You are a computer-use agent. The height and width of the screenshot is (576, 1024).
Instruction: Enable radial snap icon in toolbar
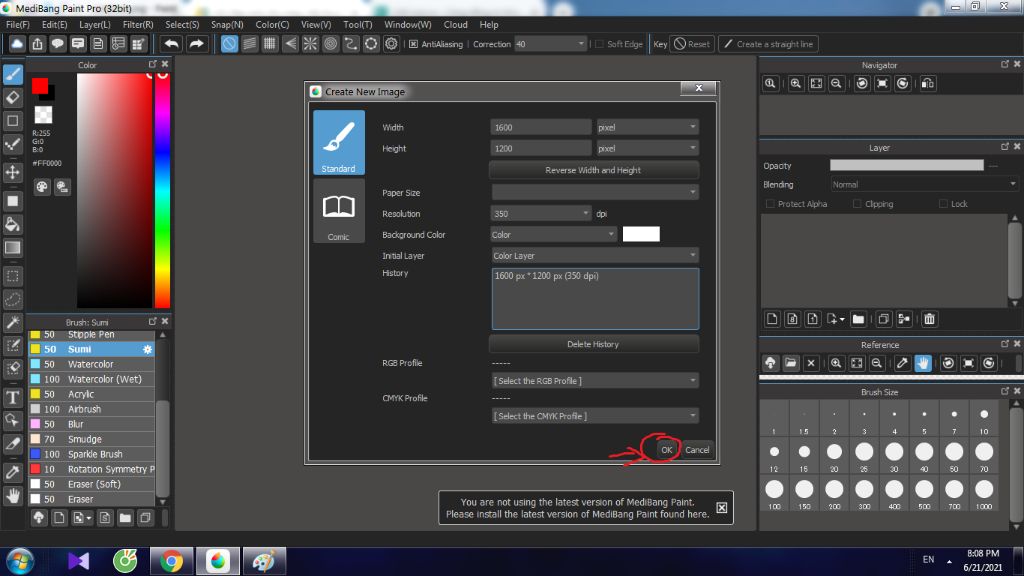pos(310,44)
